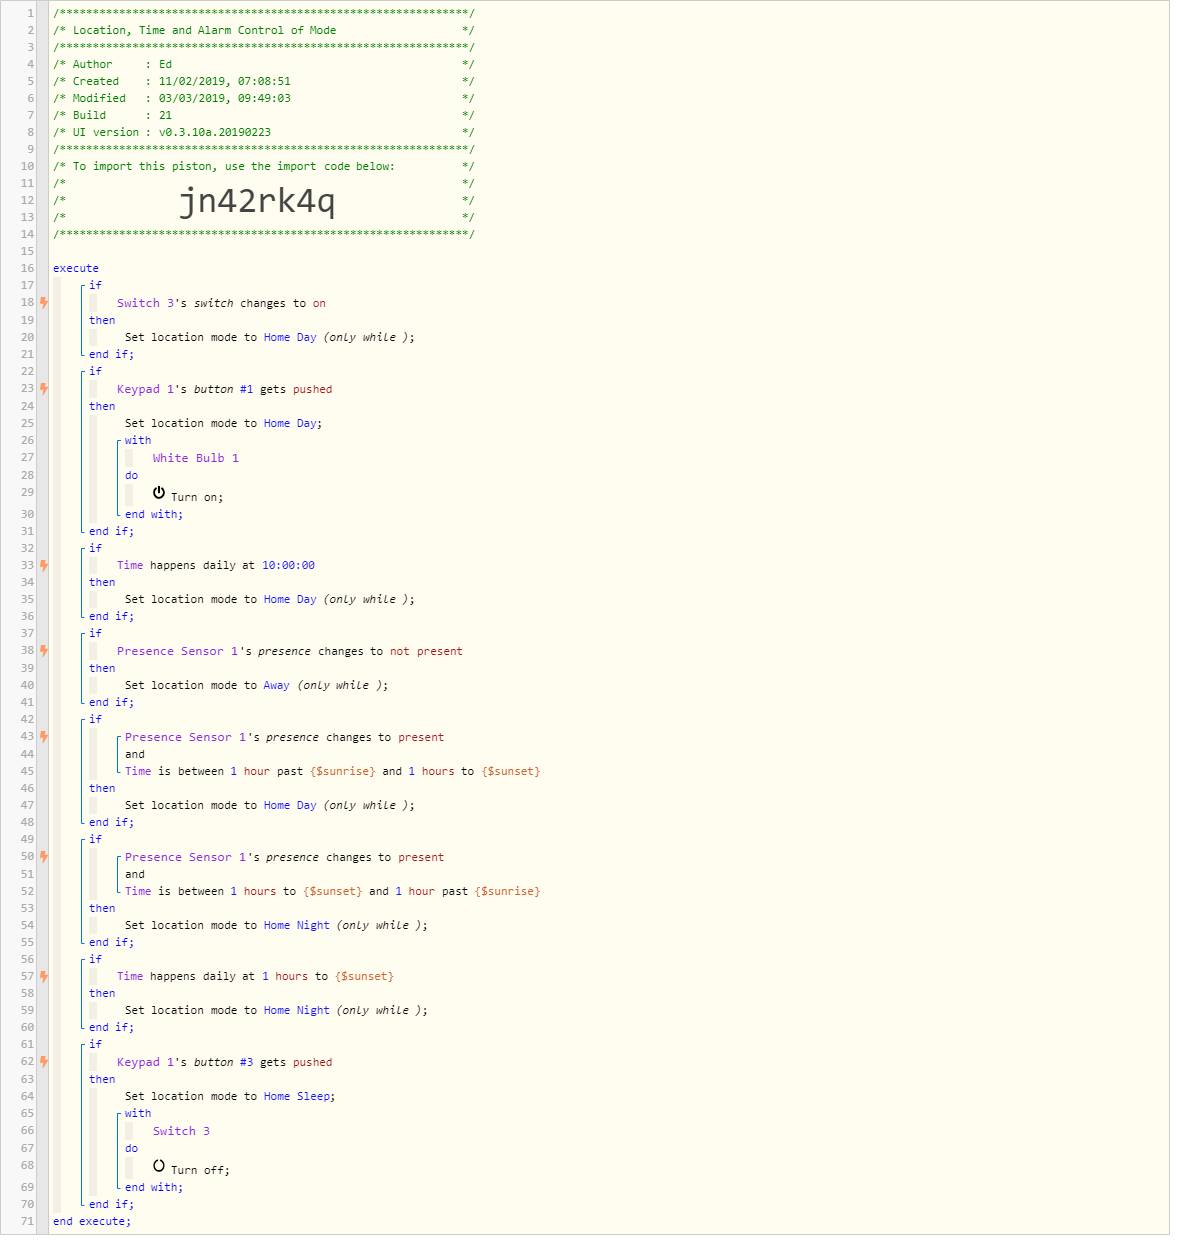Click the 'Home Sleep' mode value
Screen dimensions: 1178x1240
point(297,1096)
